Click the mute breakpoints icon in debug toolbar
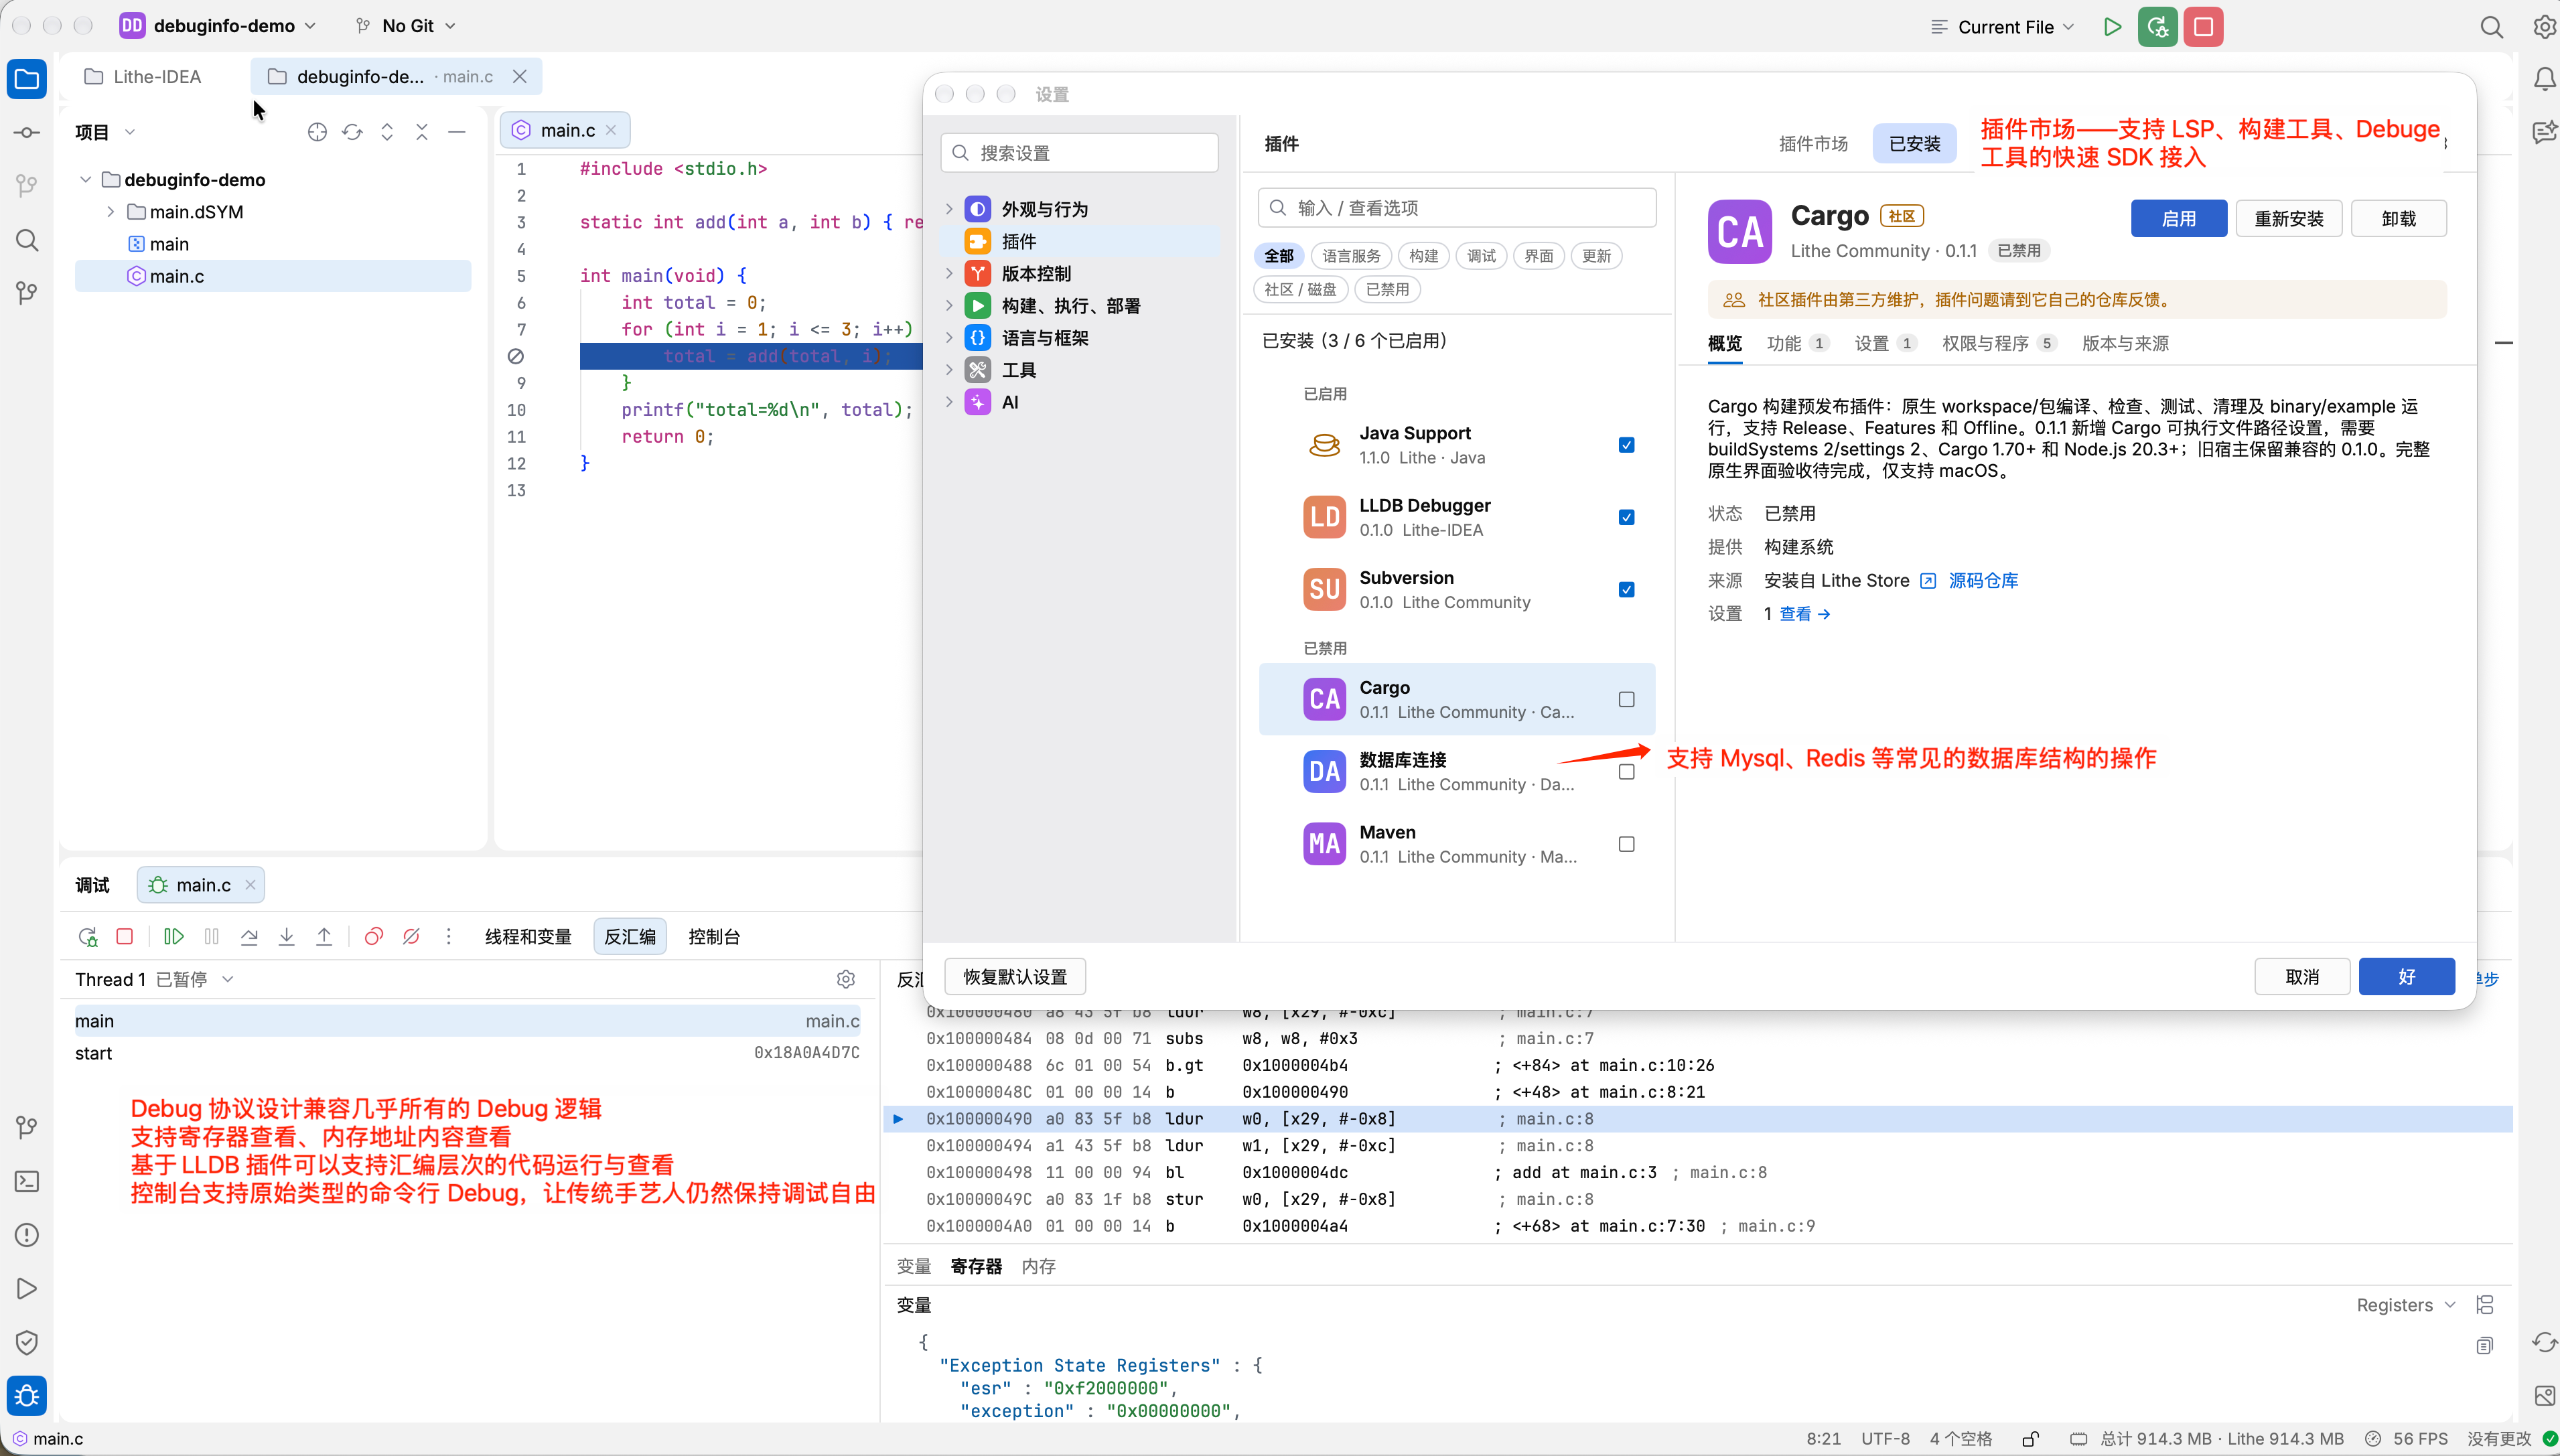2560x1456 pixels. tap(411, 937)
